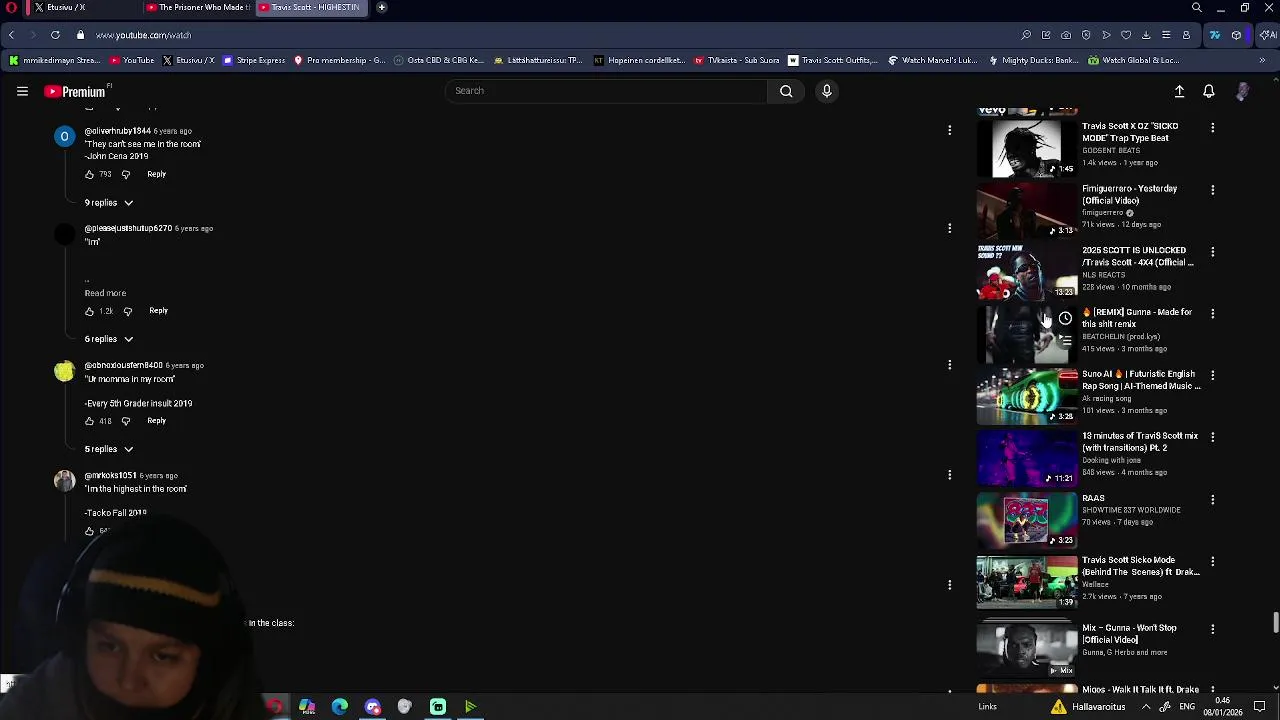Open options for @oliverhruby1844 comment
This screenshot has height=720, width=1280.
pos(949,130)
